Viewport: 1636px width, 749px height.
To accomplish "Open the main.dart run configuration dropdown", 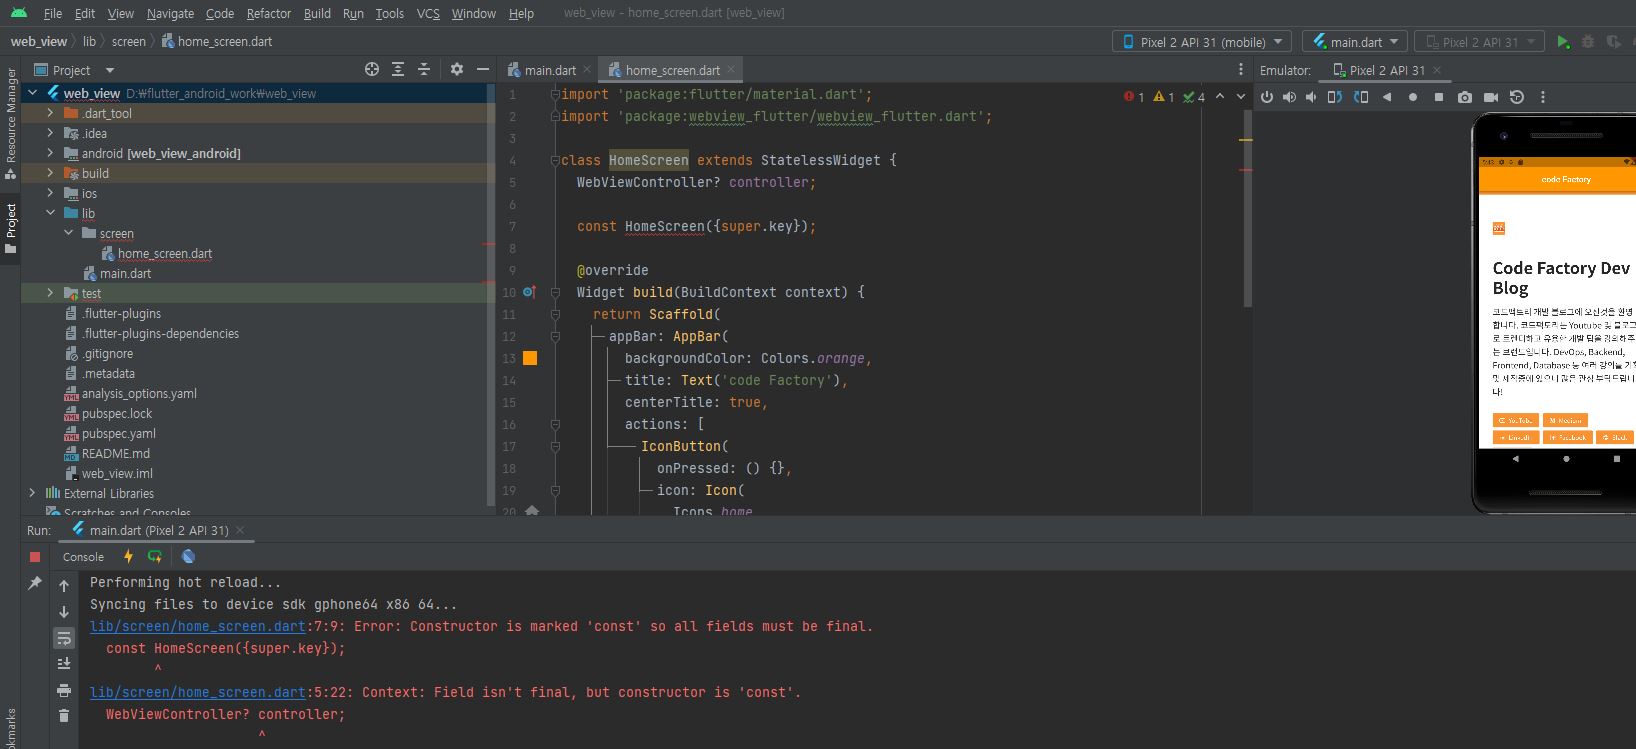I will 1355,42.
